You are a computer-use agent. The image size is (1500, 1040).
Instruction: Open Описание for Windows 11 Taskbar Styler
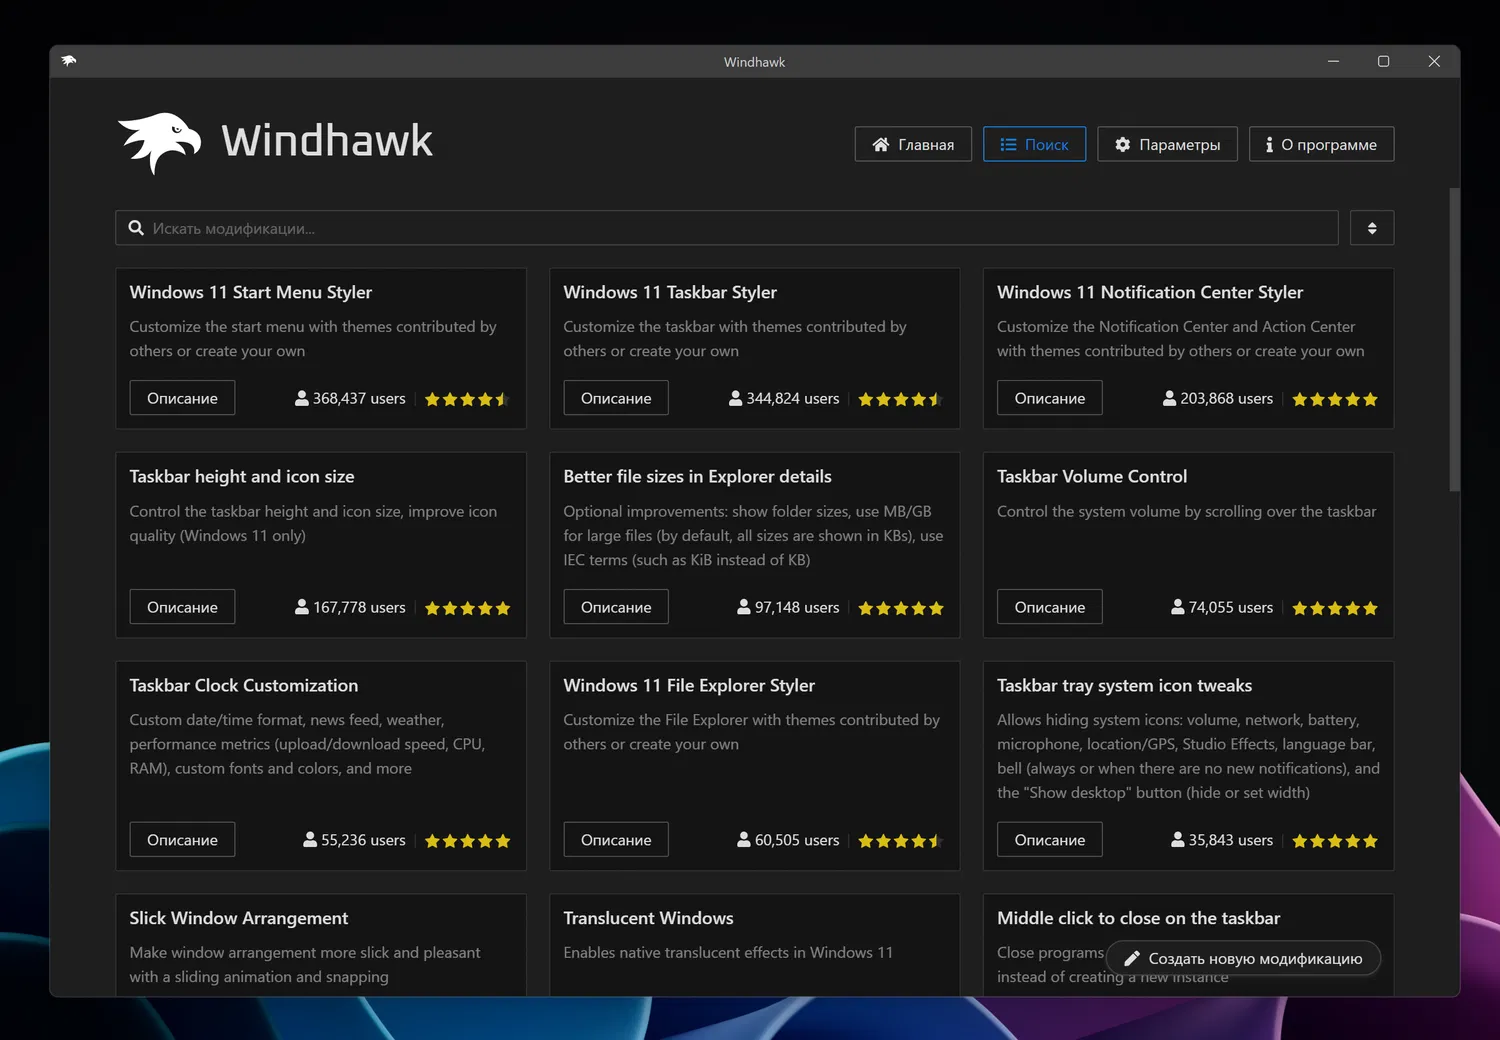(616, 398)
